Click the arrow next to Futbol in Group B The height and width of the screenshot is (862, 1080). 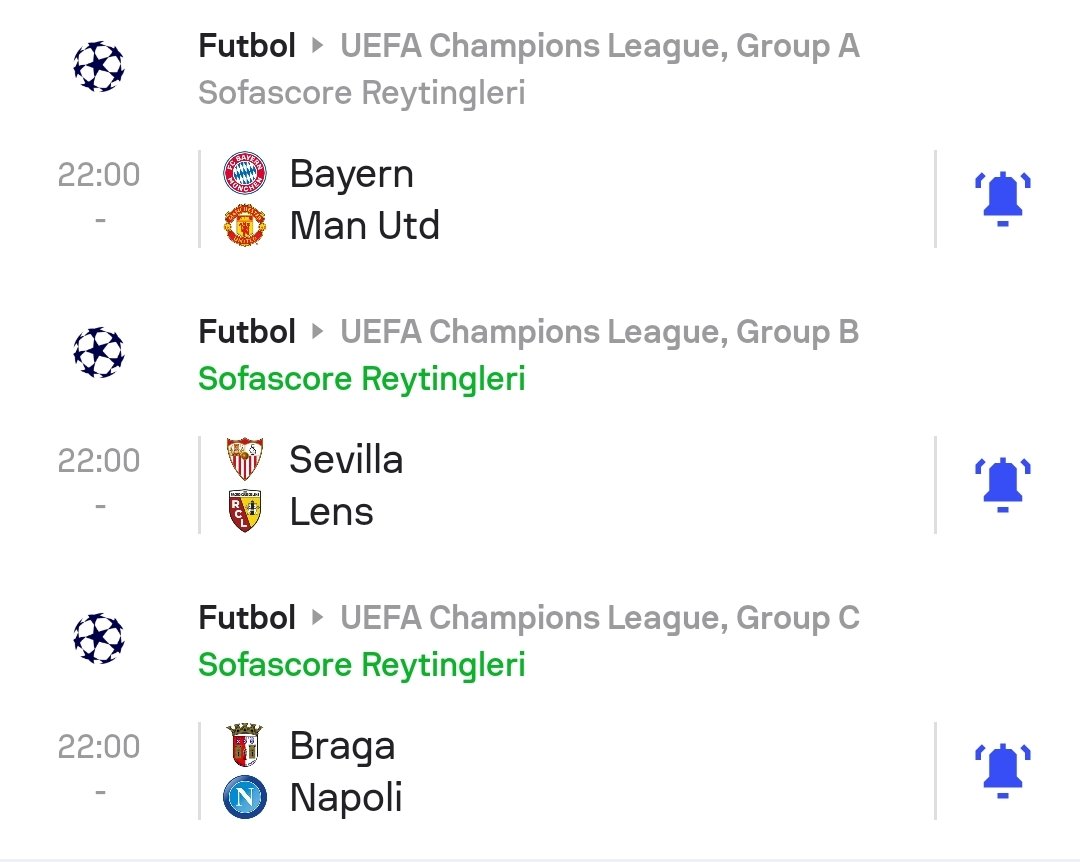pos(318,332)
